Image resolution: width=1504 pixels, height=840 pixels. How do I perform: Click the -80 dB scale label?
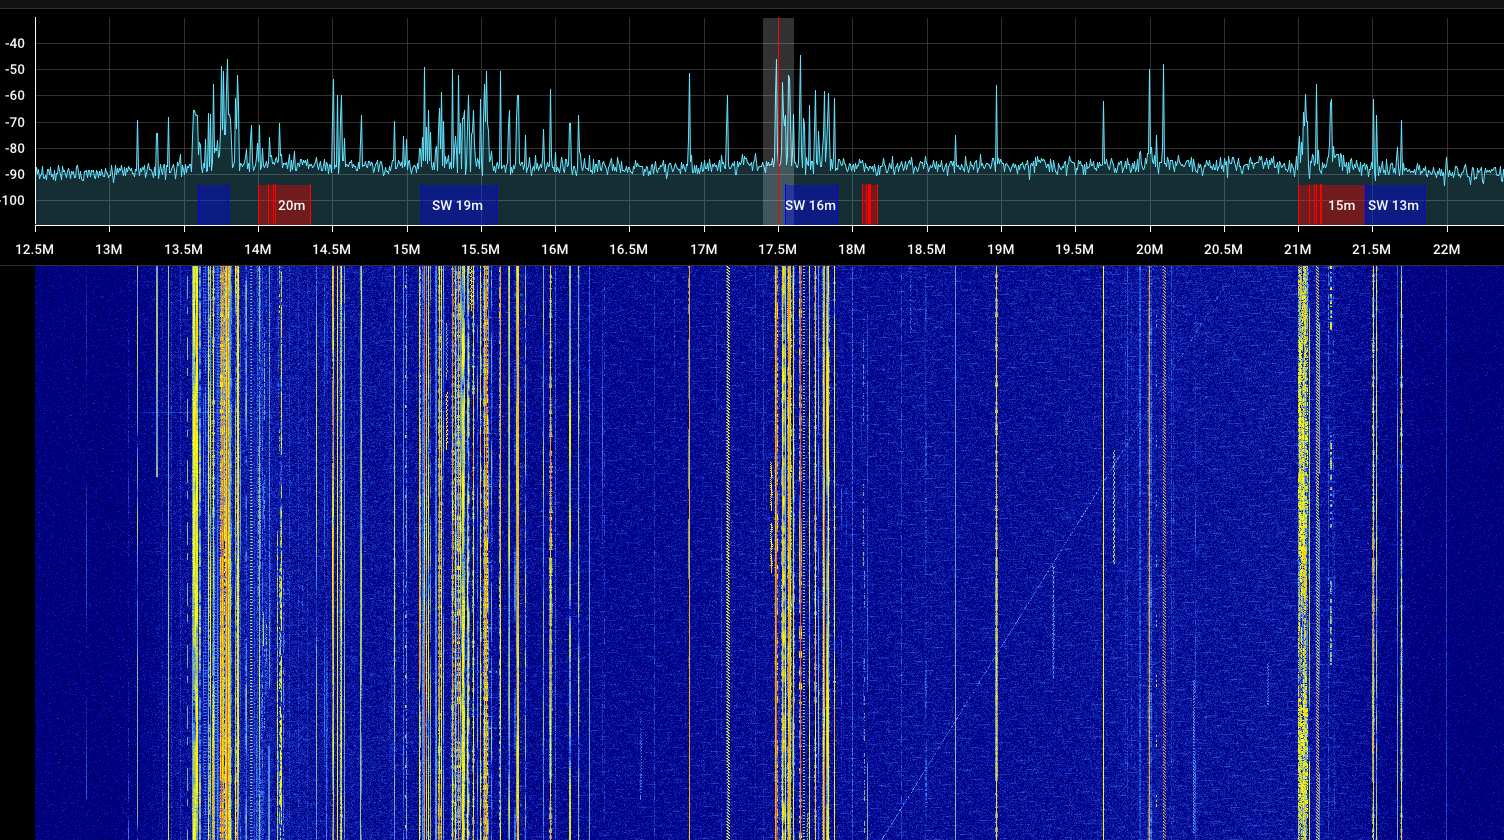tap(16, 148)
